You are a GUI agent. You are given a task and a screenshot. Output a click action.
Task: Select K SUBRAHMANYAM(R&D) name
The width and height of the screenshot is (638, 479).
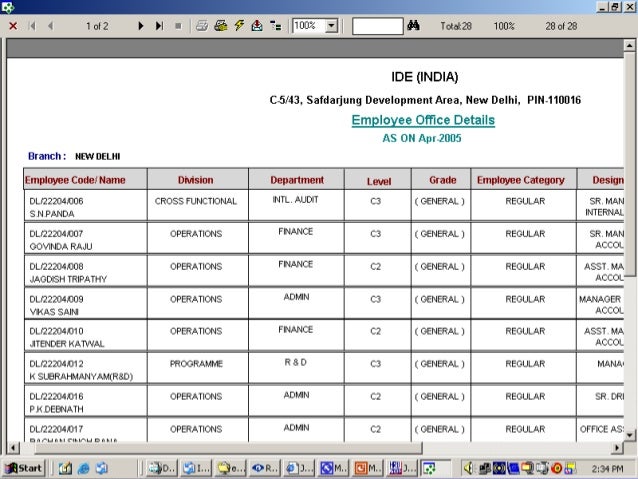click(x=81, y=376)
